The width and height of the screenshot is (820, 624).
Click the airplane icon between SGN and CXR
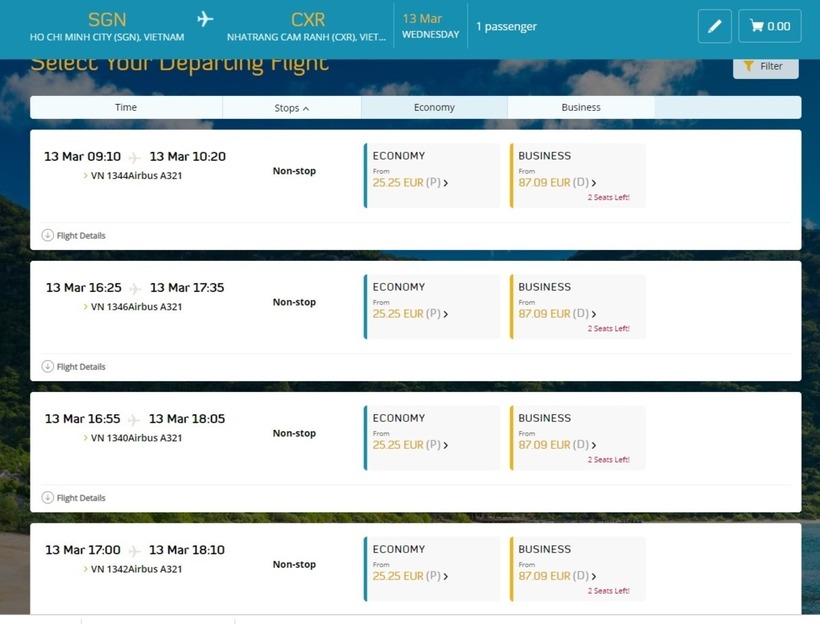coord(205,19)
